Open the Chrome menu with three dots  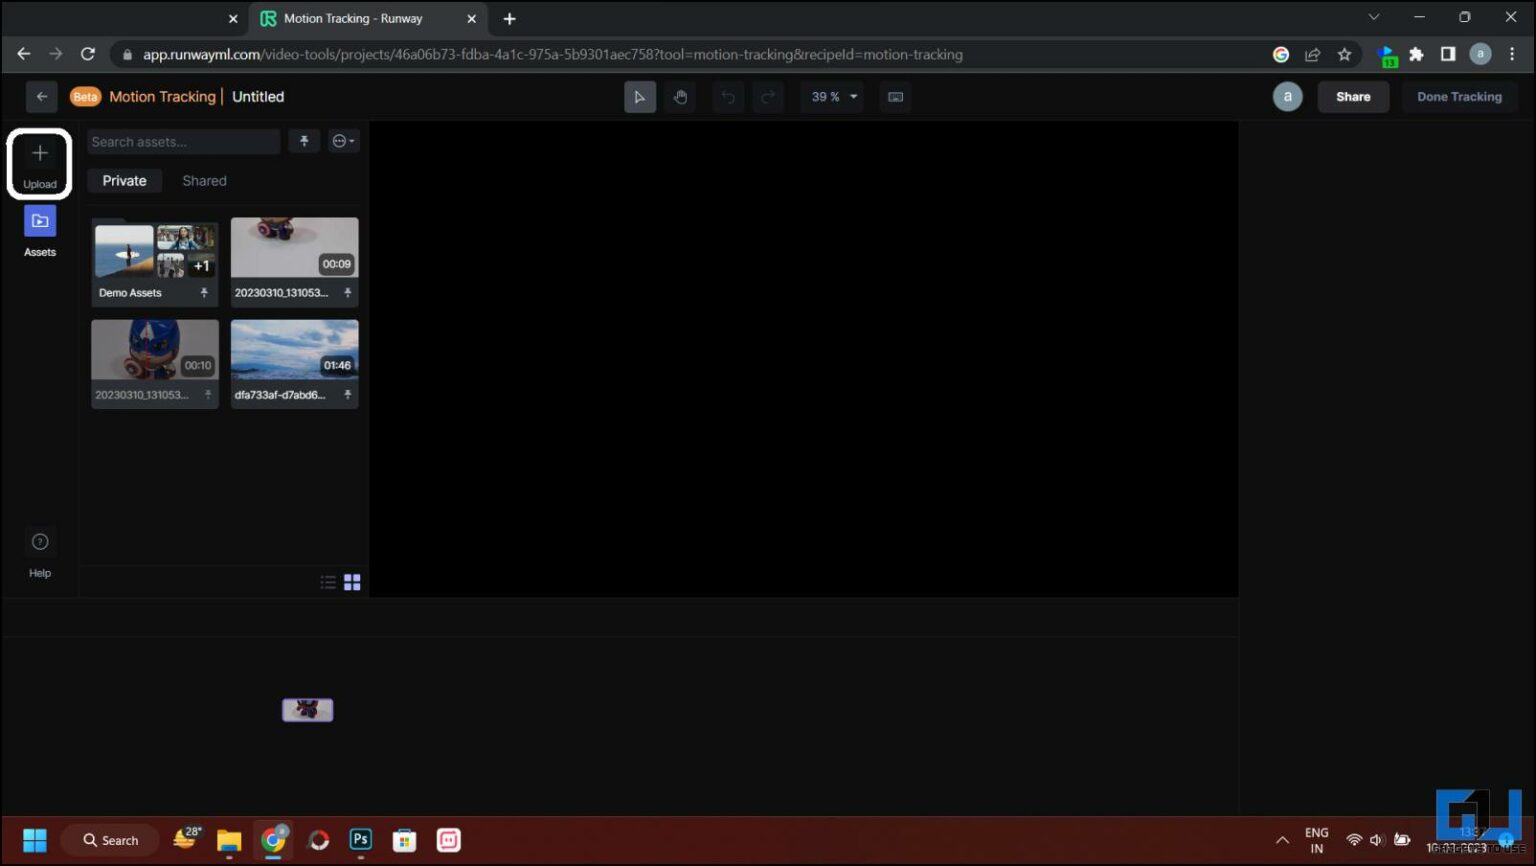(x=1512, y=54)
